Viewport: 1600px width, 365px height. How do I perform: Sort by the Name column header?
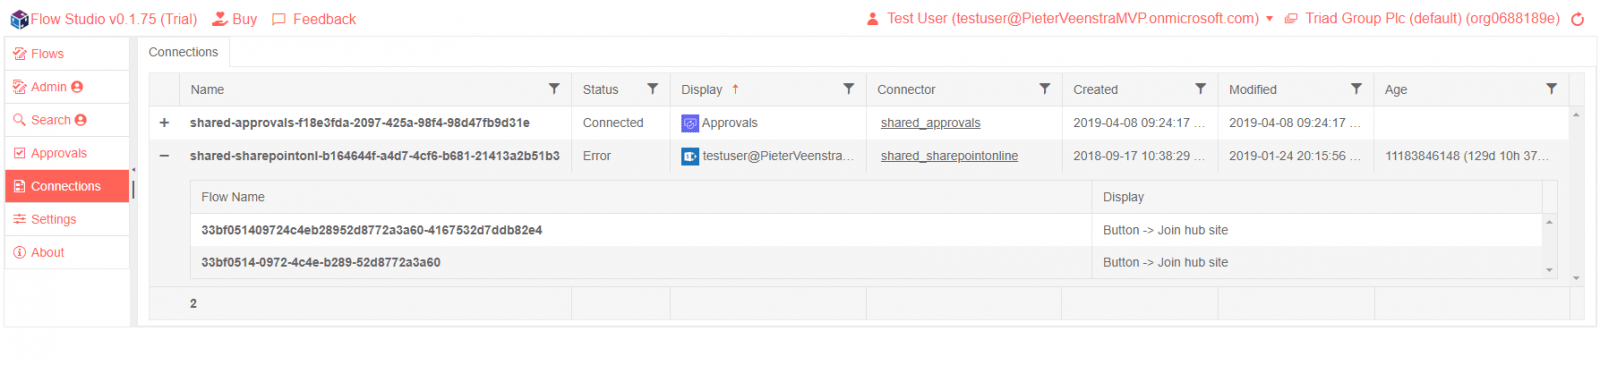point(207,89)
